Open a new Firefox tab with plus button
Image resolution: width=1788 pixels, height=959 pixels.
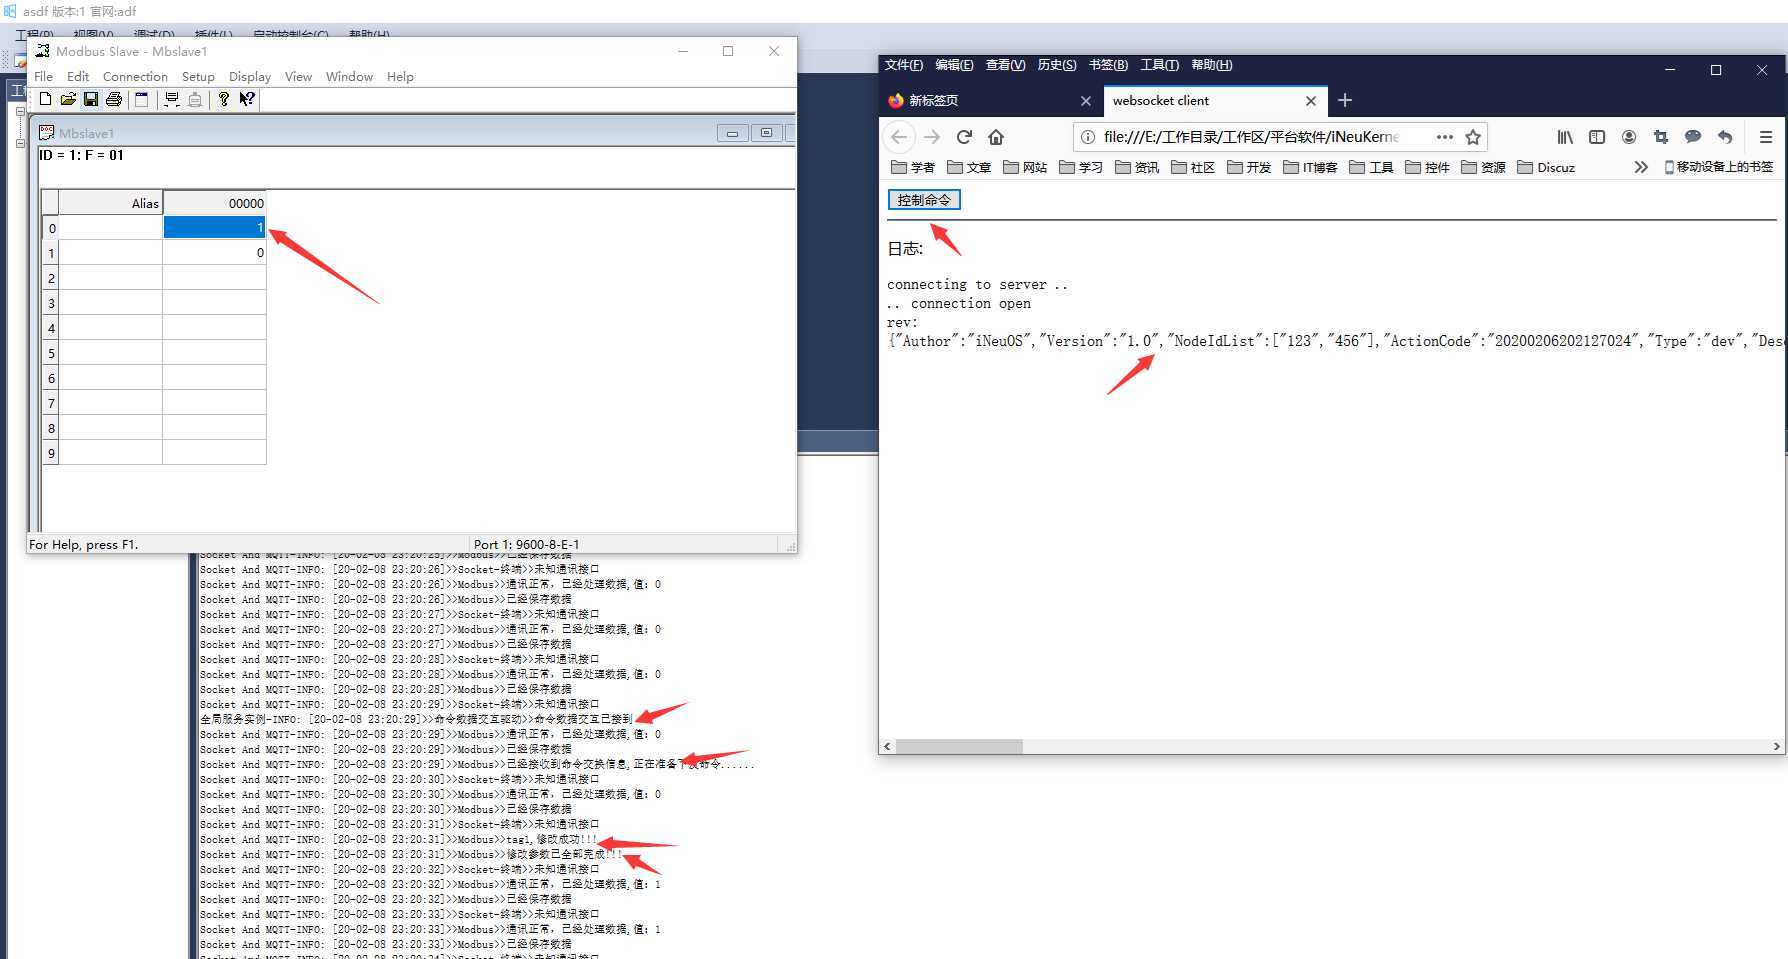[x=1345, y=100]
